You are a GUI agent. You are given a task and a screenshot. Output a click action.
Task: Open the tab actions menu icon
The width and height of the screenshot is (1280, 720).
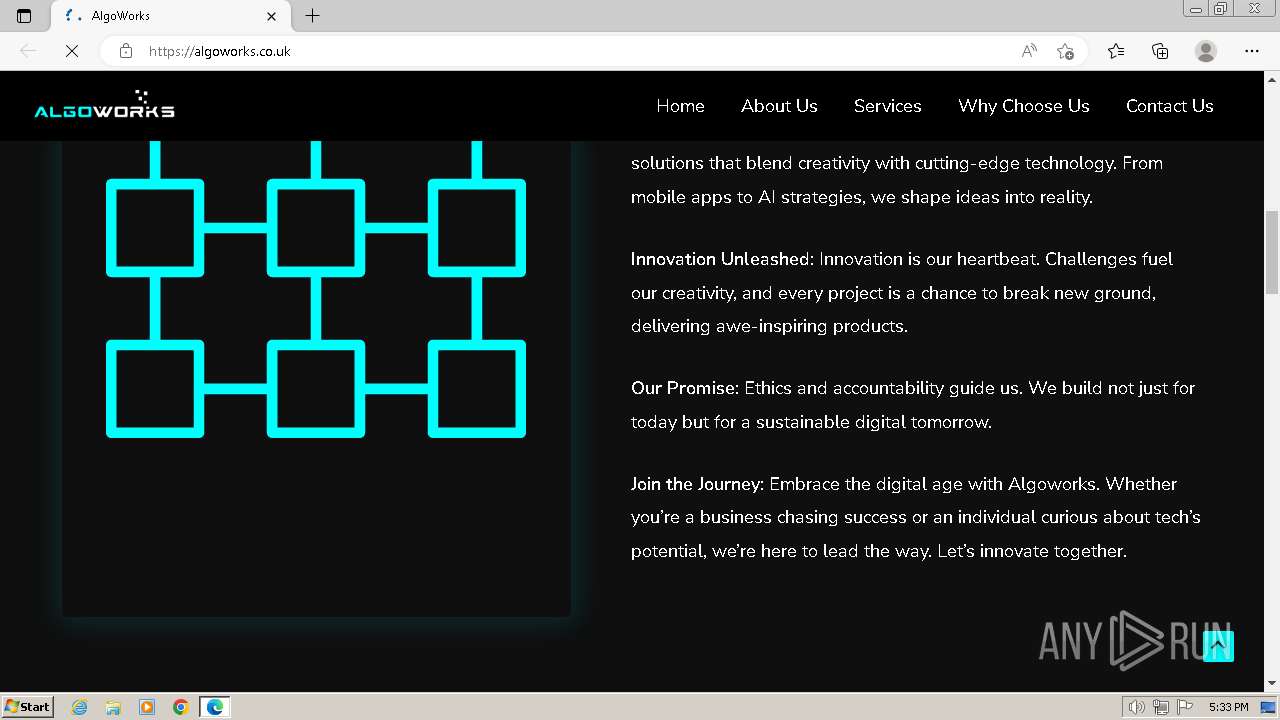pos(24,16)
